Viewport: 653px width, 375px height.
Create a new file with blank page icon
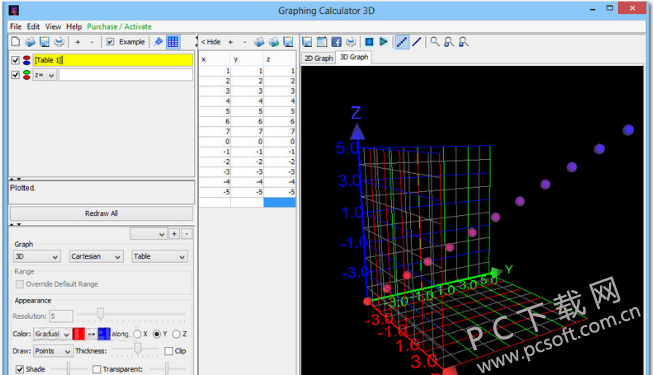[x=15, y=42]
